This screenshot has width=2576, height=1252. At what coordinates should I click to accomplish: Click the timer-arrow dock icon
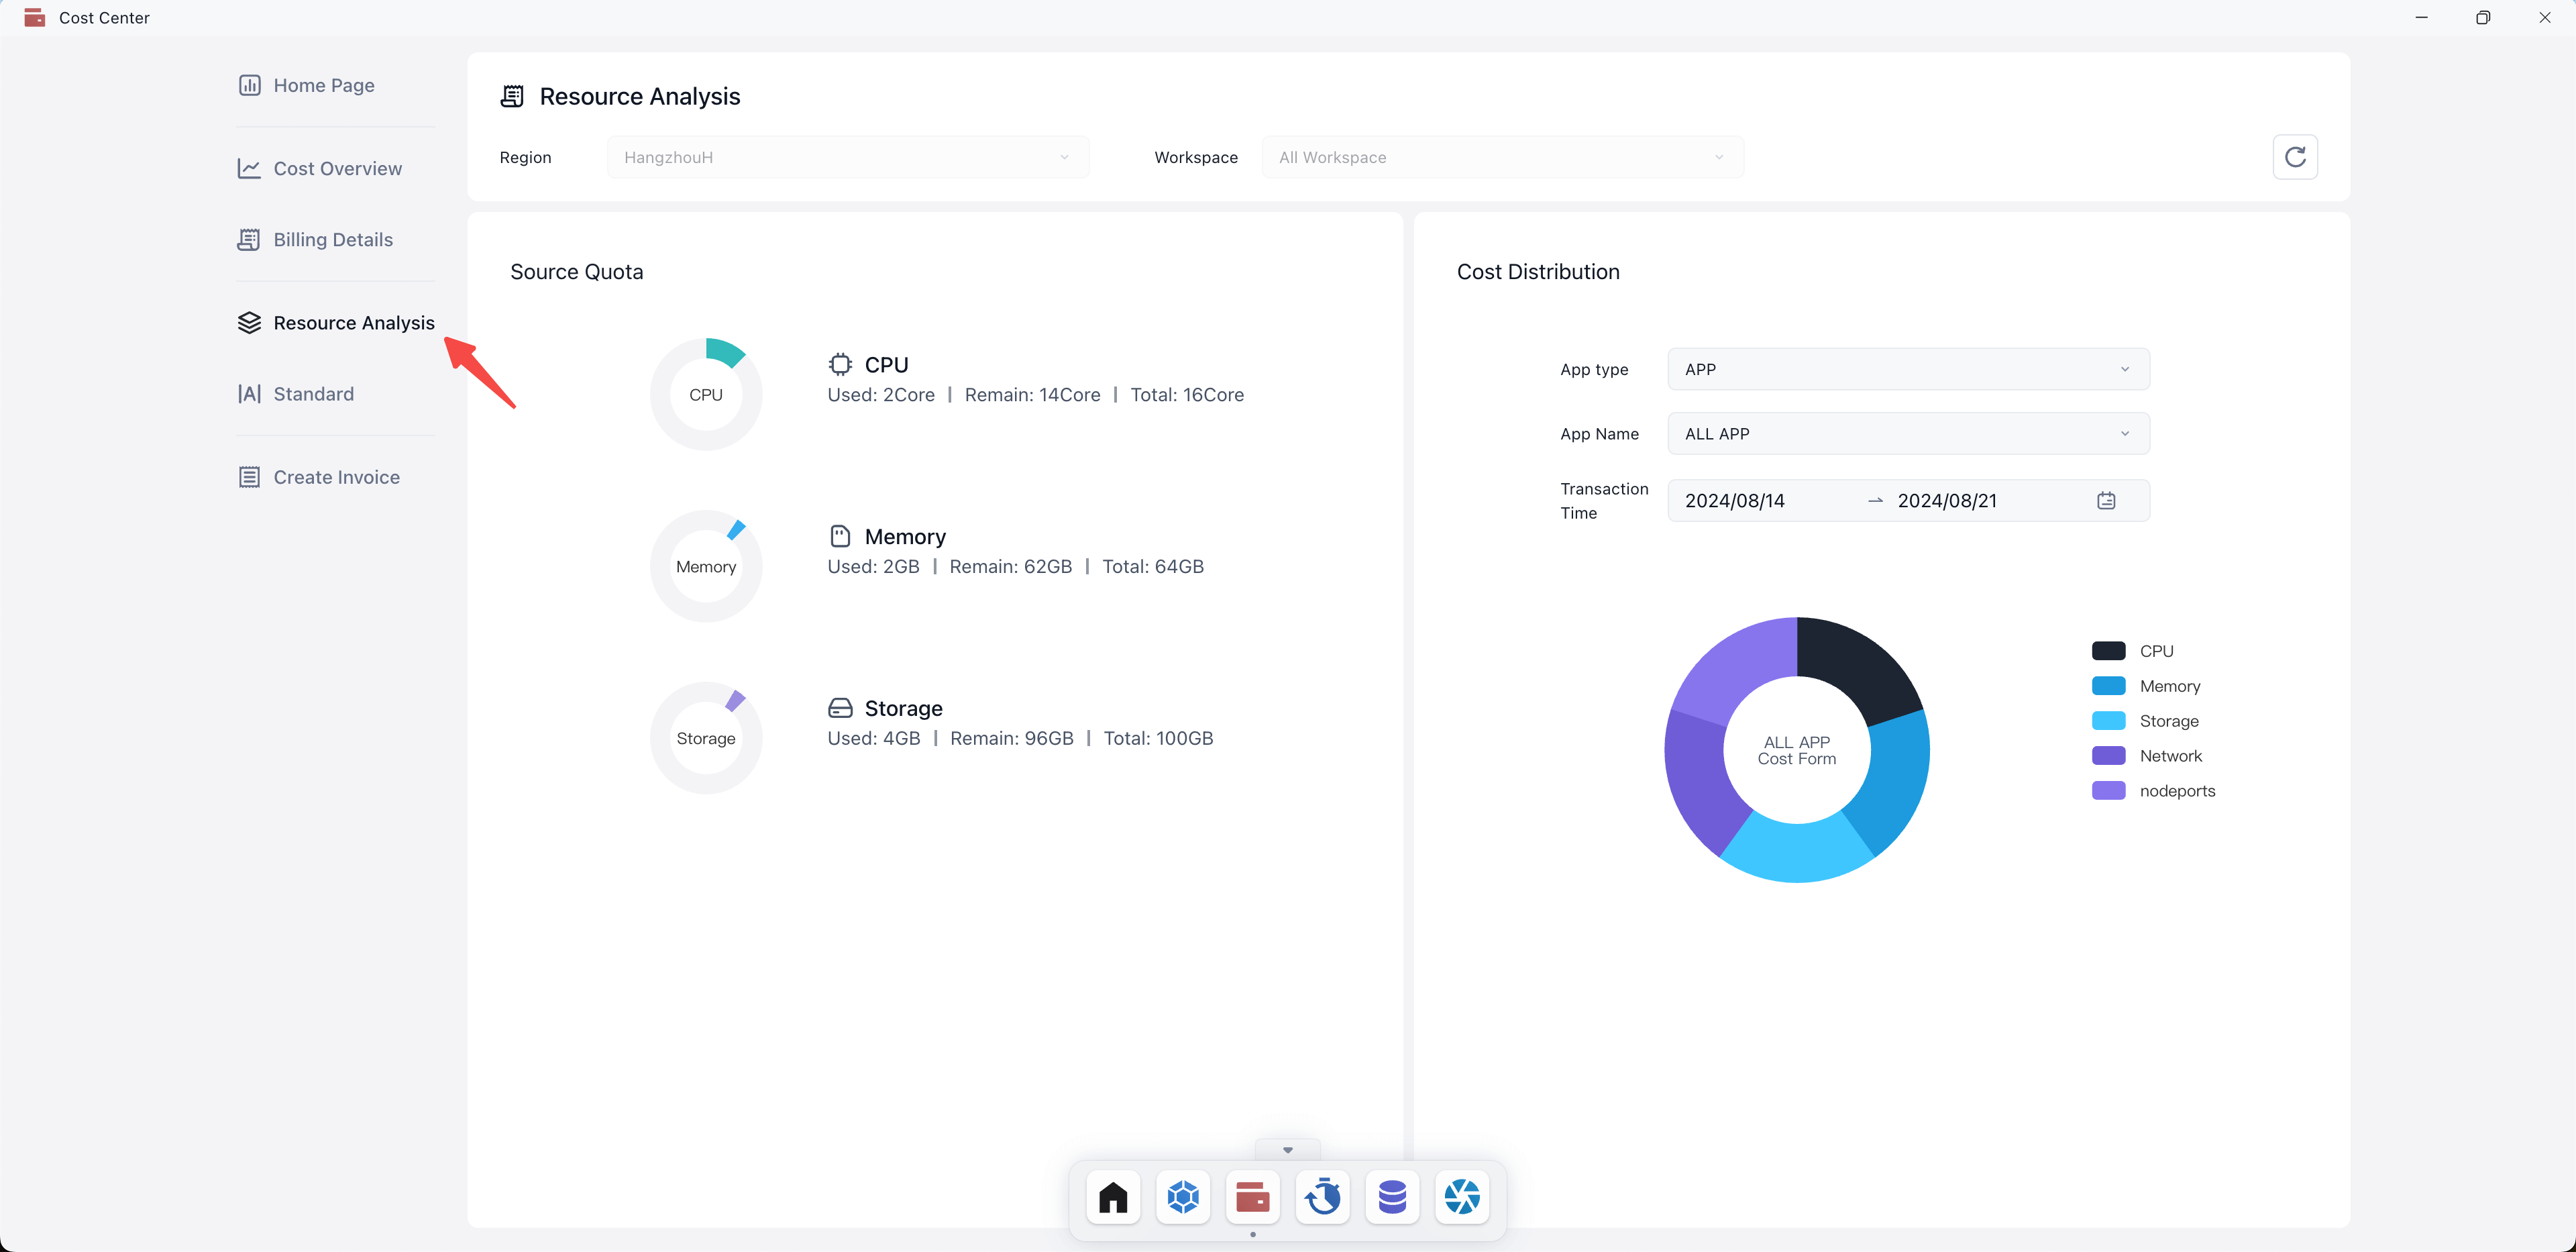(1322, 1197)
